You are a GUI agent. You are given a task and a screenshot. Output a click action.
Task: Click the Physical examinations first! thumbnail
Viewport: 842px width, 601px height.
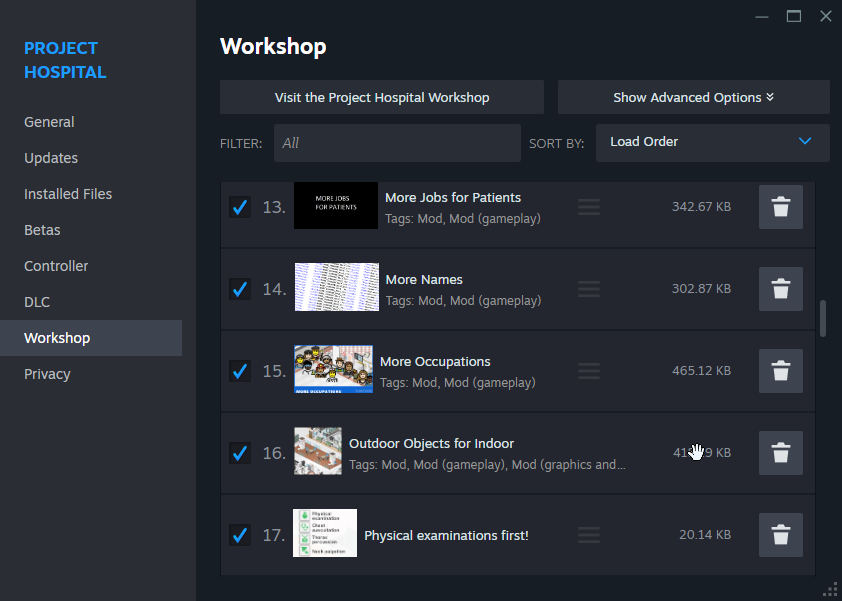(x=325, y=533)
